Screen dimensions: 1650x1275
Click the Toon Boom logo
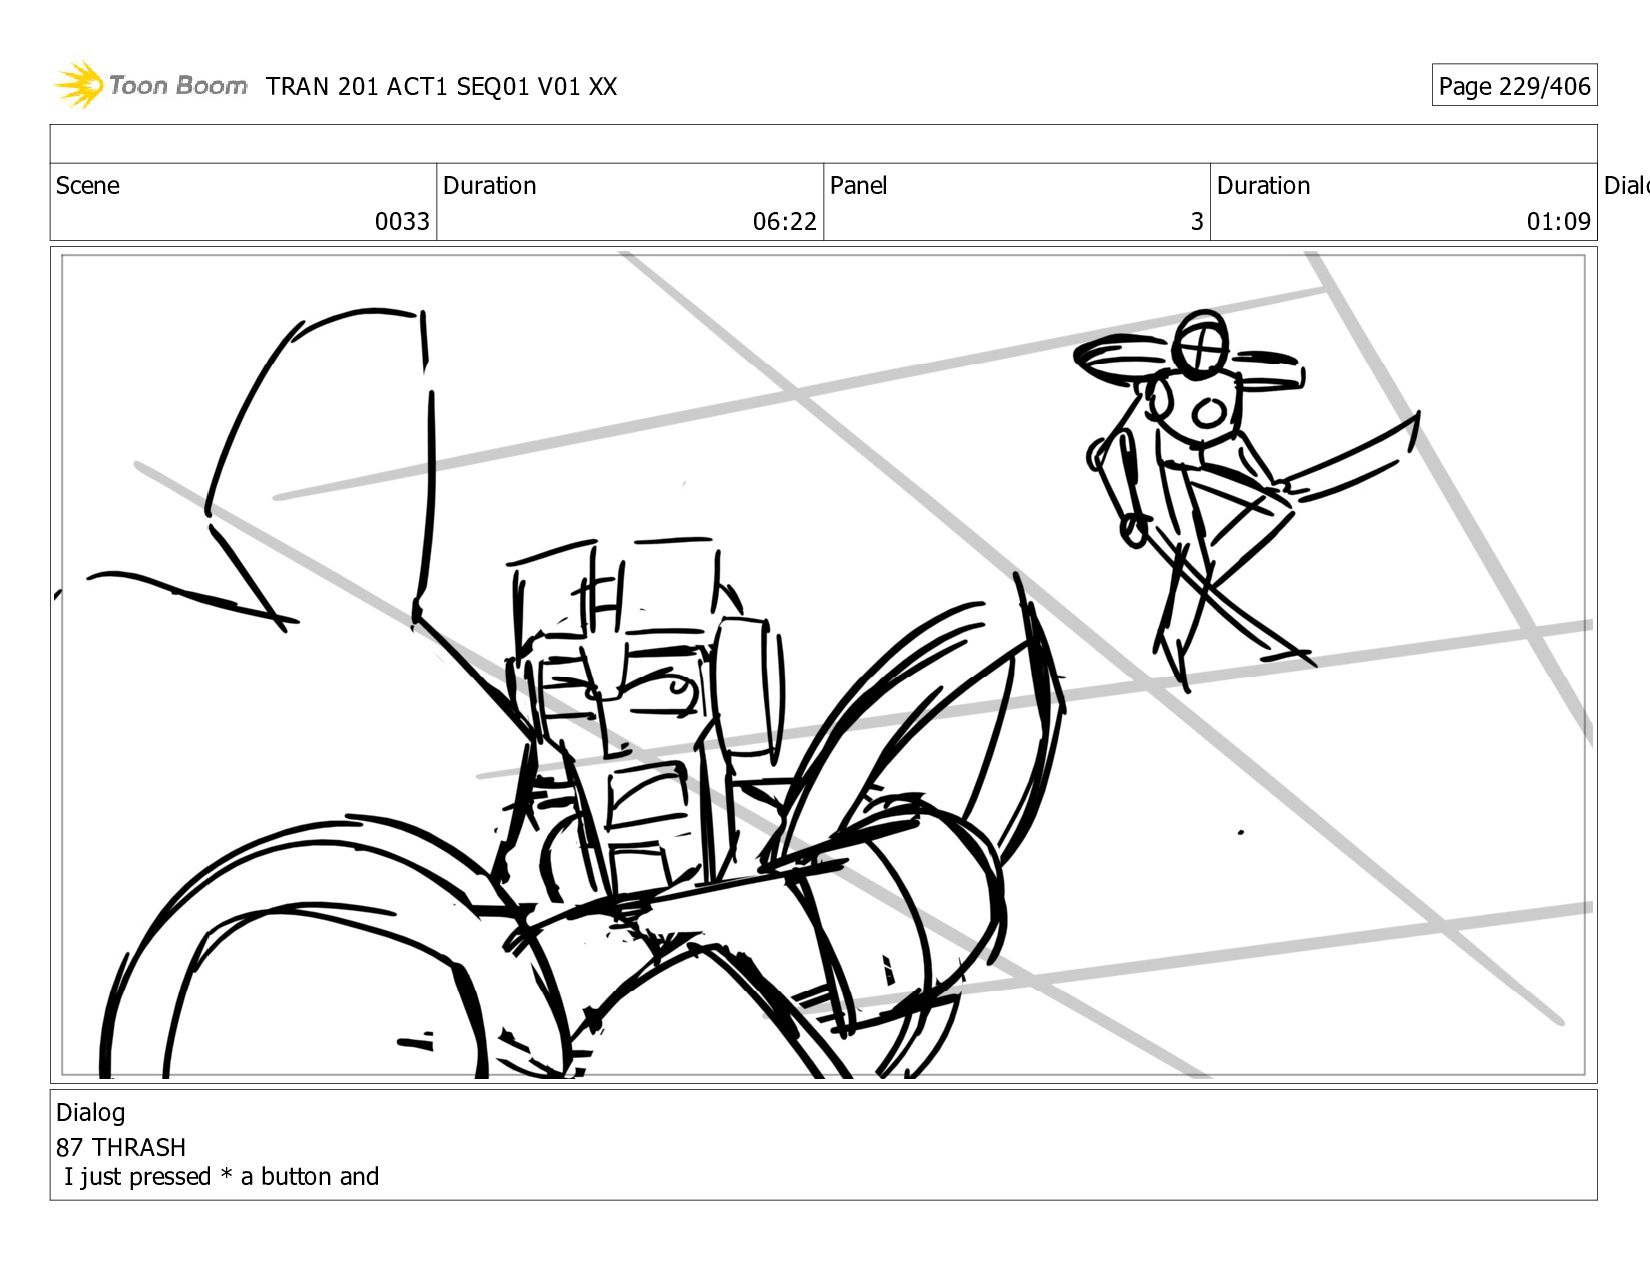point(150,85)
